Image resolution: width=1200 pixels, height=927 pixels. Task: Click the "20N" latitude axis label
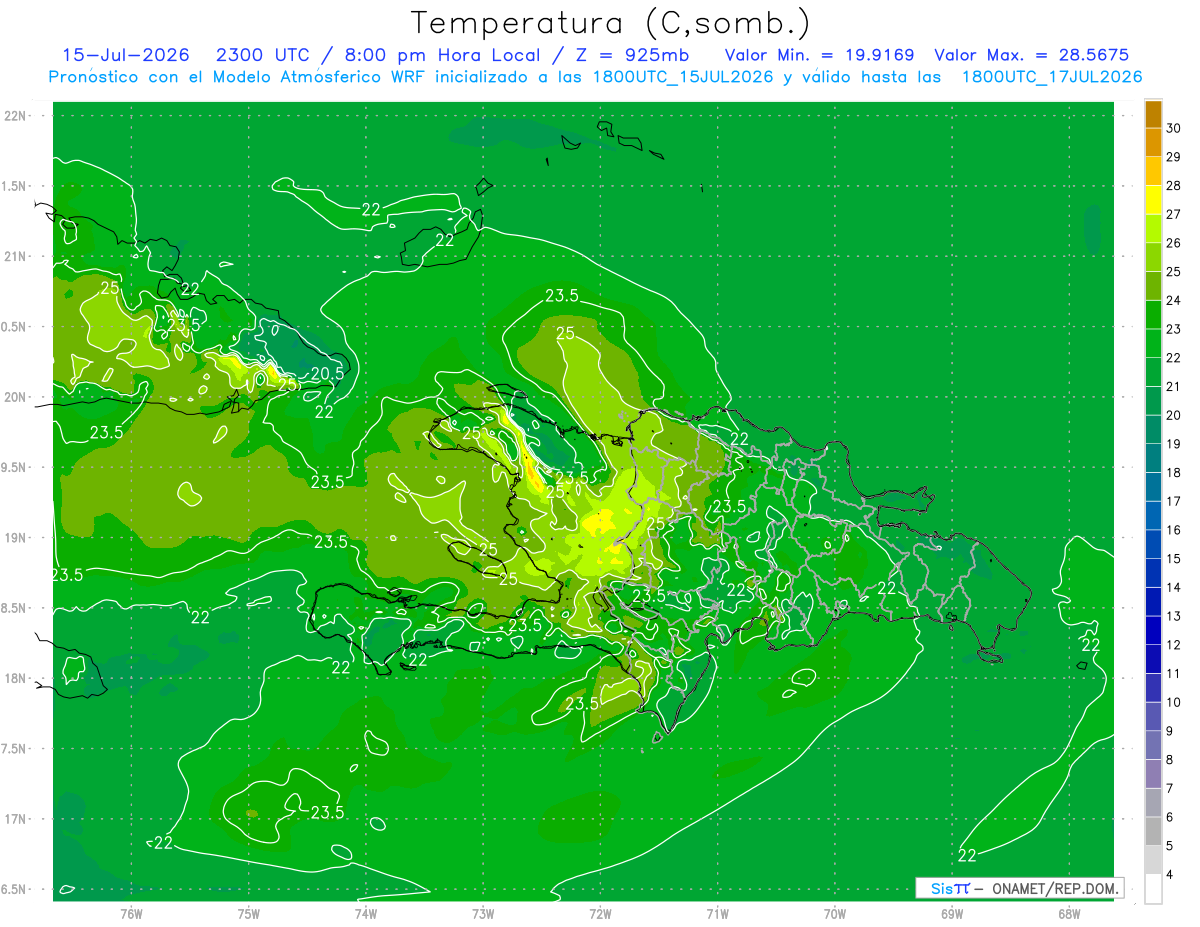(16, 397)
